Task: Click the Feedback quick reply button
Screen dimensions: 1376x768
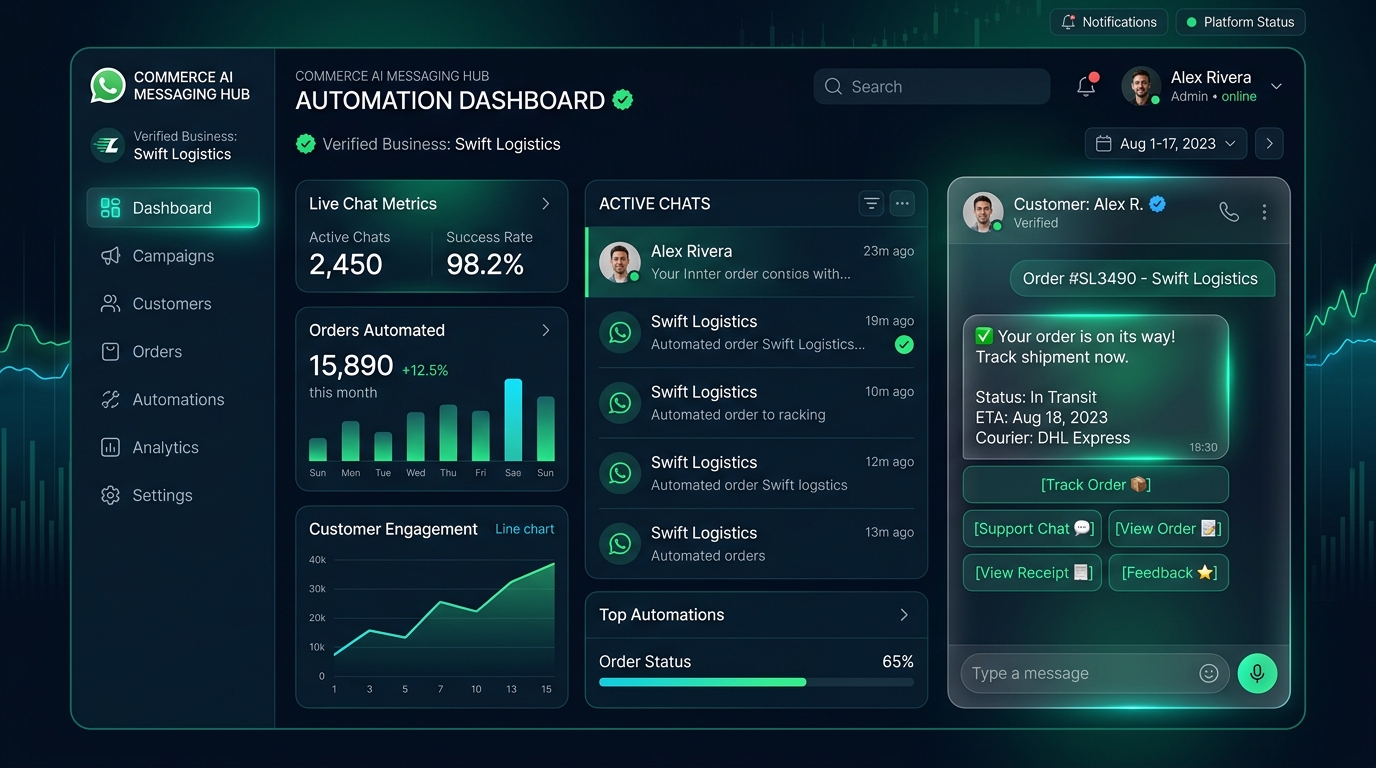Action: pyautogui.click(x=1169, y=573)
